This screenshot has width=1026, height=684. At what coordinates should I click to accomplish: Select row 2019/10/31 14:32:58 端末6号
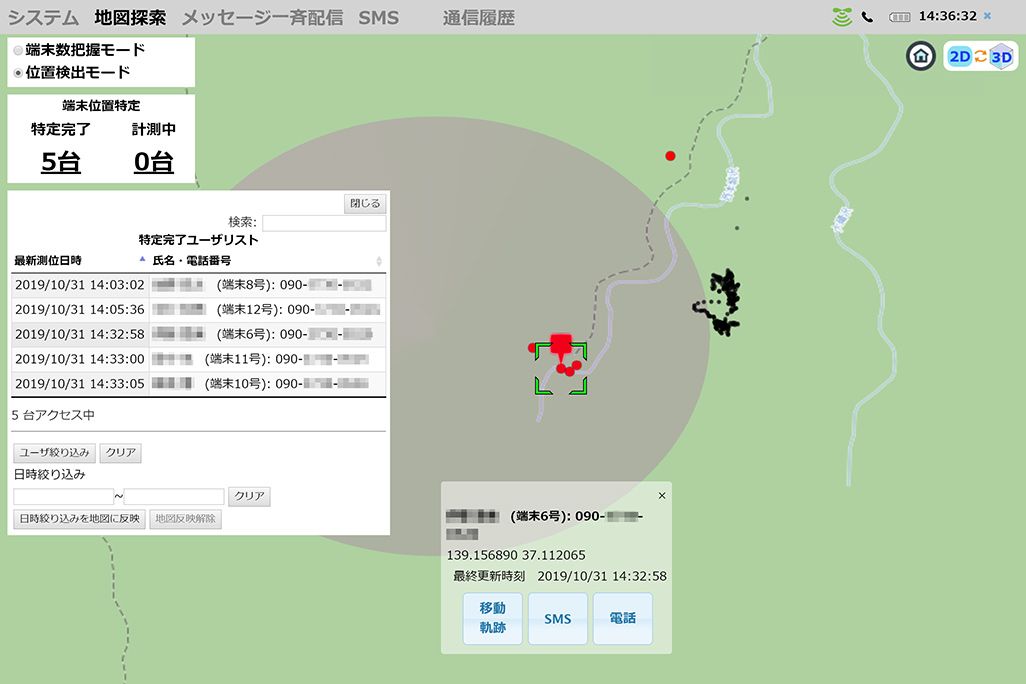198,334
